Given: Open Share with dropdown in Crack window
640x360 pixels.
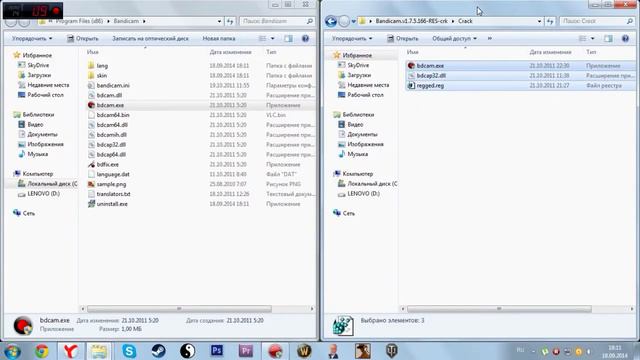Looking at the screenshot, I should pos(454,38).
